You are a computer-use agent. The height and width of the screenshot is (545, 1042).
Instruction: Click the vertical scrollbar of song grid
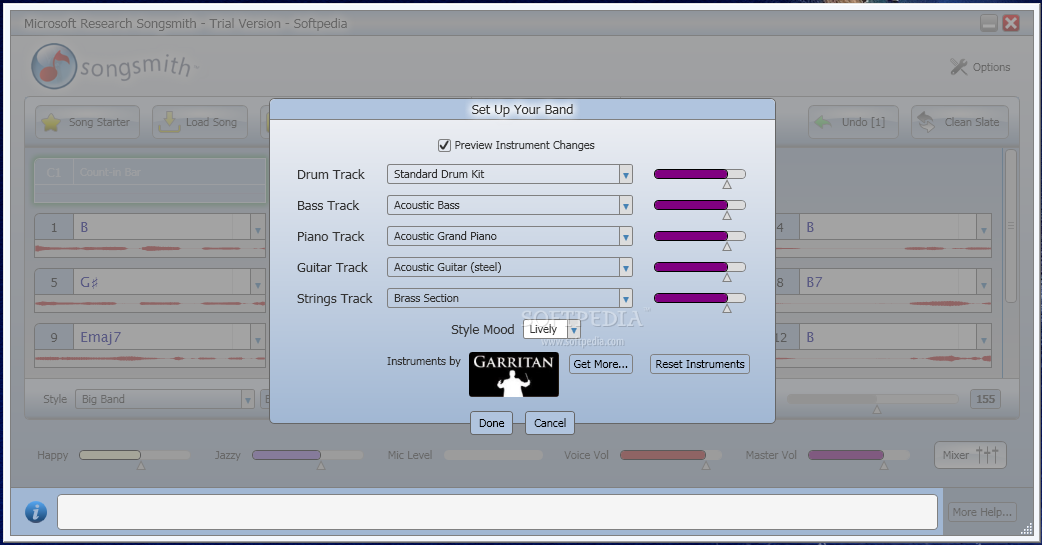pos(1011,226)
